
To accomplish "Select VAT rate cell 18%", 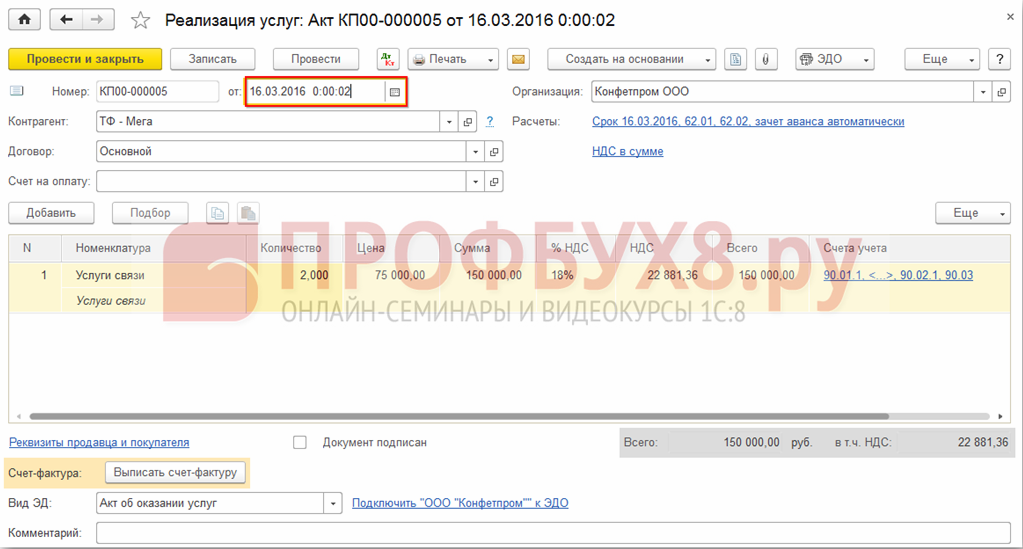I will click(575, 275).
